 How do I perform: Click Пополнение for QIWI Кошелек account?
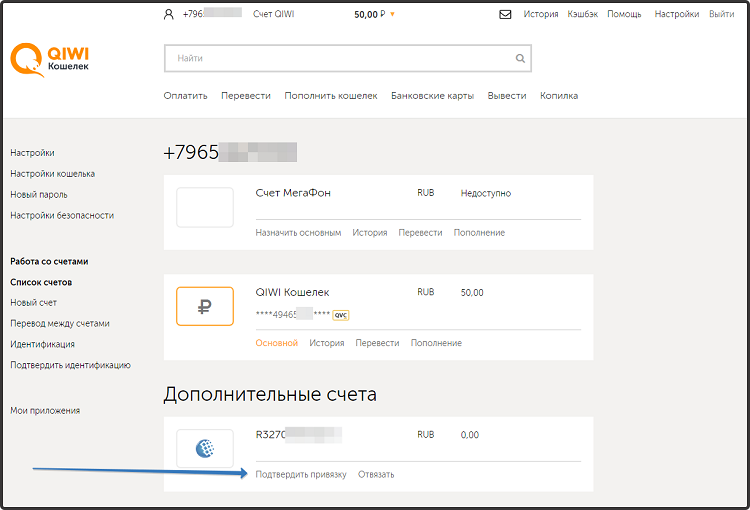click(x=436, y=343)
